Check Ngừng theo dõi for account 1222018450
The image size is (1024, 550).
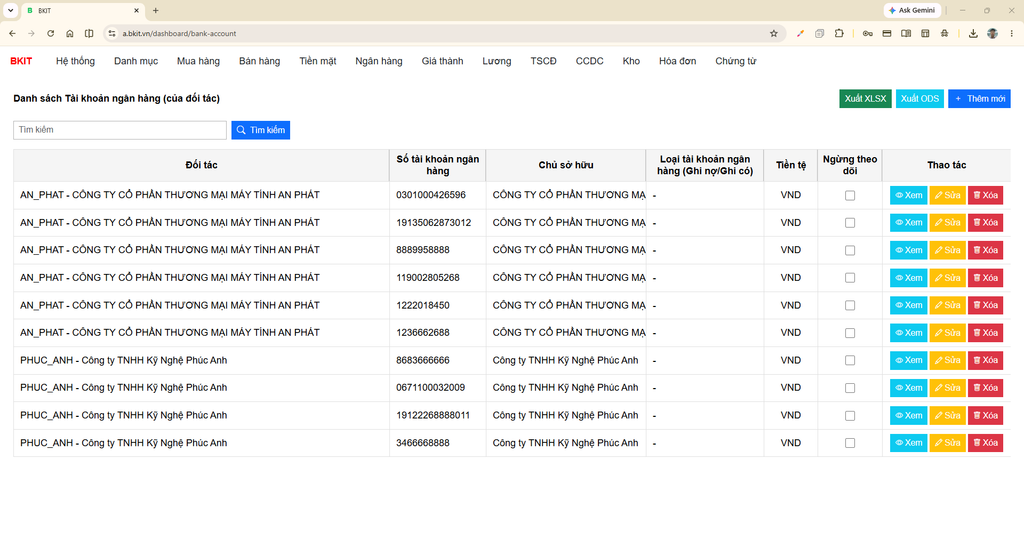(850, 305)
